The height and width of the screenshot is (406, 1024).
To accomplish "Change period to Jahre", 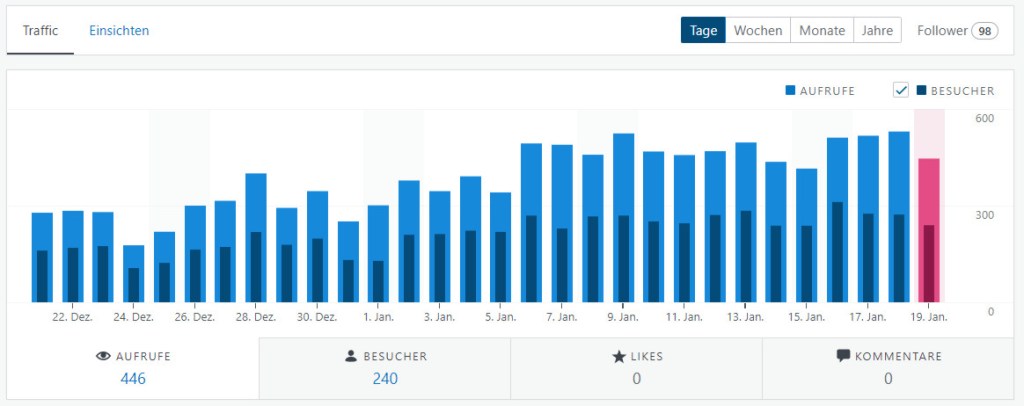I will 878,30.
